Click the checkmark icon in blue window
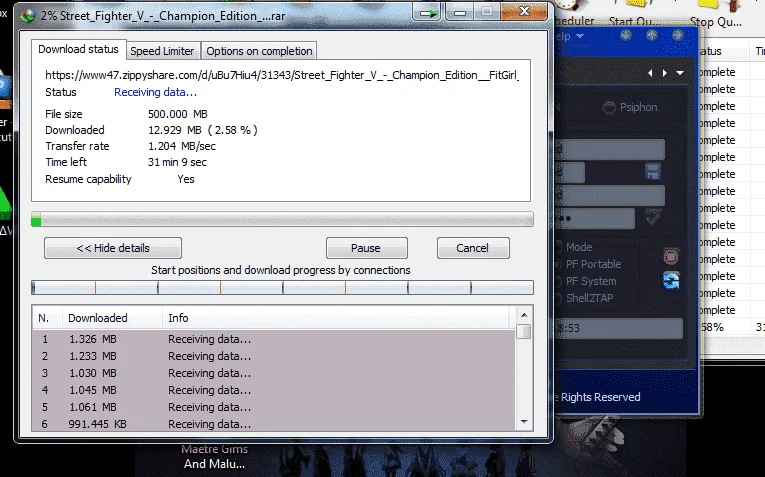Viewport: 765px width, 477px height. coord(653,217)
